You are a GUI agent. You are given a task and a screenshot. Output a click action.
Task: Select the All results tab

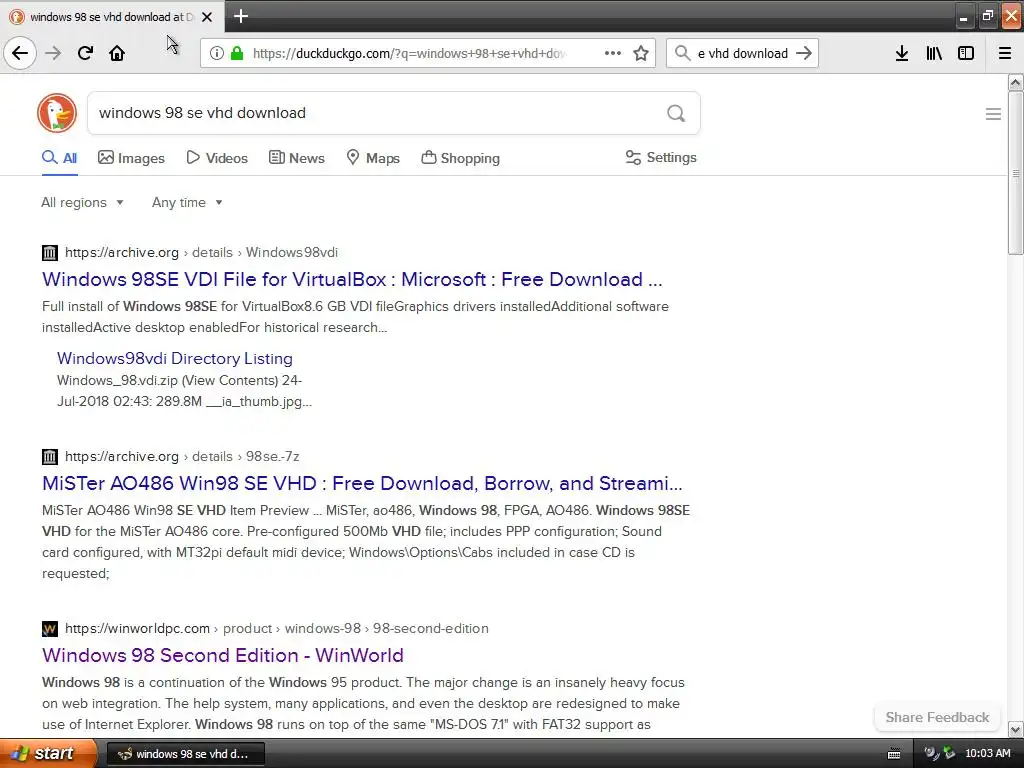click(59, 158)
